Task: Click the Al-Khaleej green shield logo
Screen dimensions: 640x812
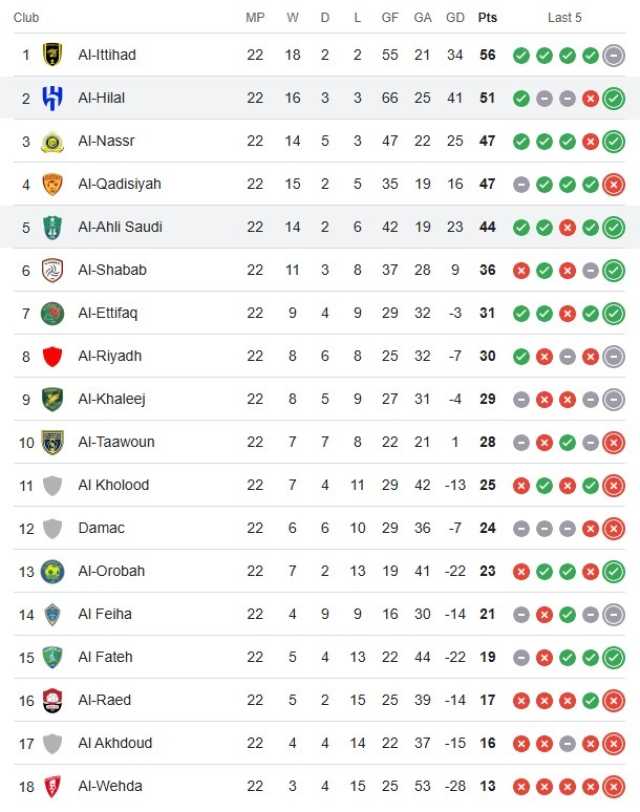Action: [x=52, y=399]
